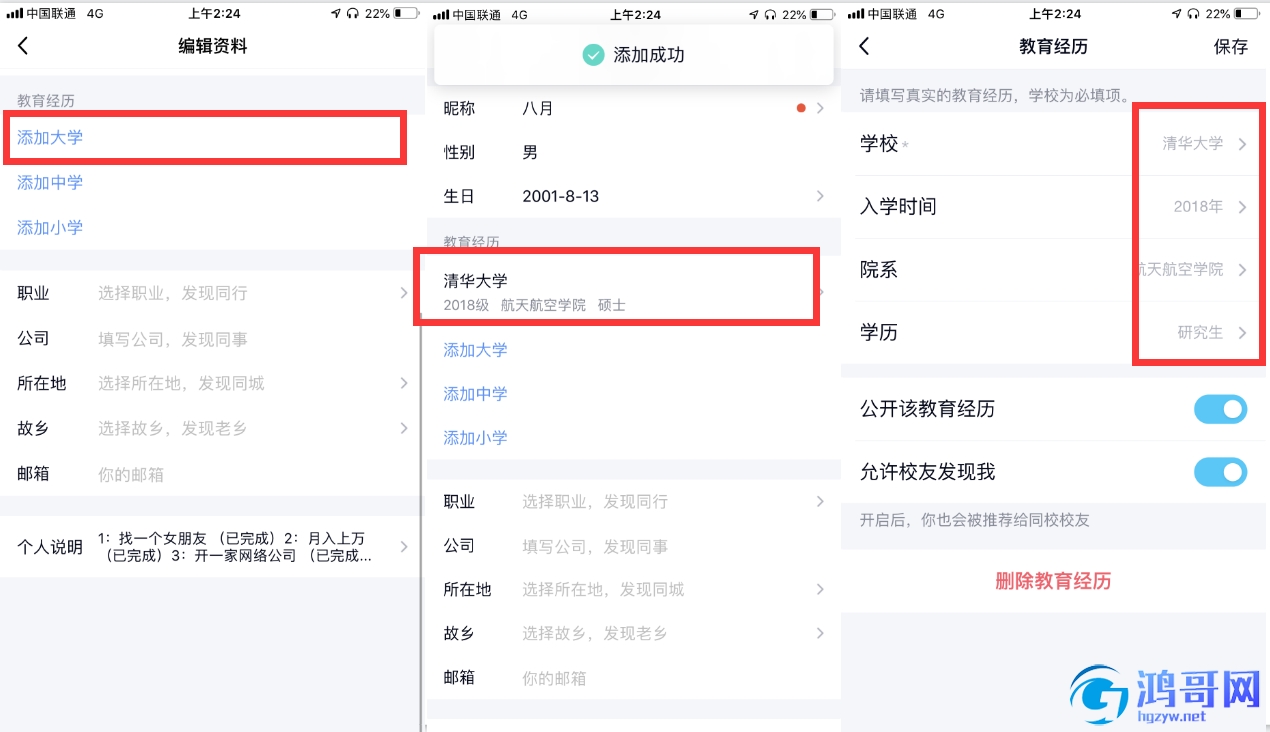Screen dimensions: 1270x732
Task: Tap location arrow icon in left status bar
Action: (x=336, y=14)
